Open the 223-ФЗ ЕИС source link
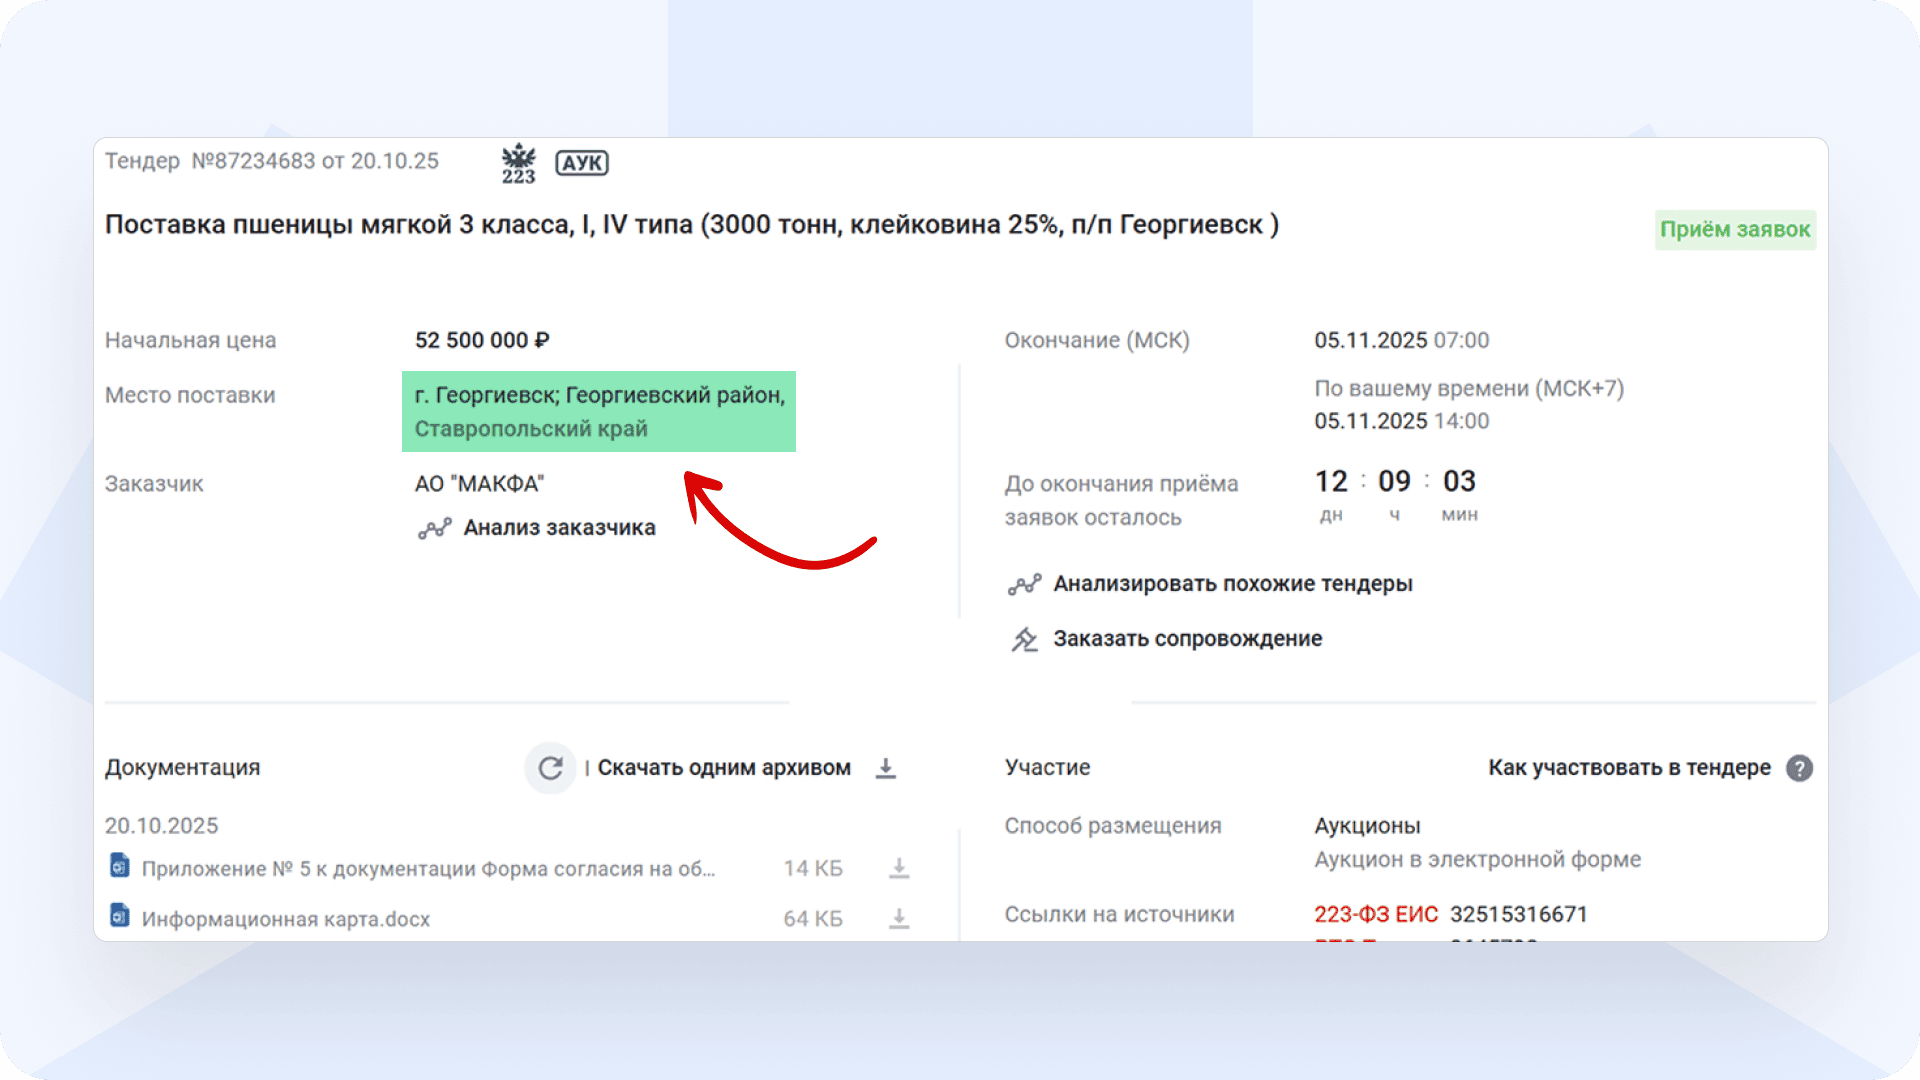Viewport: 1920px width, 1080px height. (x=1375, y=914)
